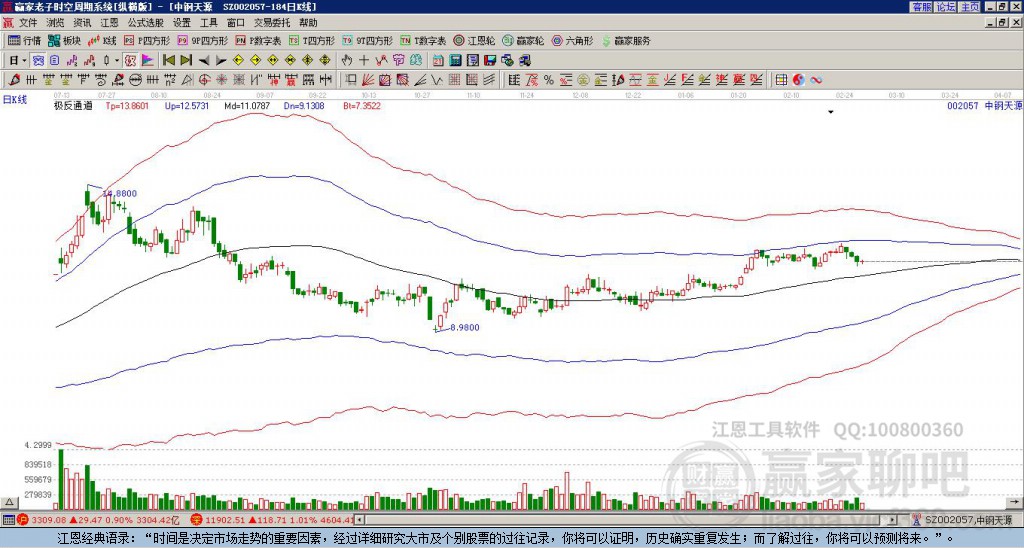The width and height of the screenshot is (1024, 548).
Task: Open 赢家服务 from the toolbar
Action: tap(626, 41)
